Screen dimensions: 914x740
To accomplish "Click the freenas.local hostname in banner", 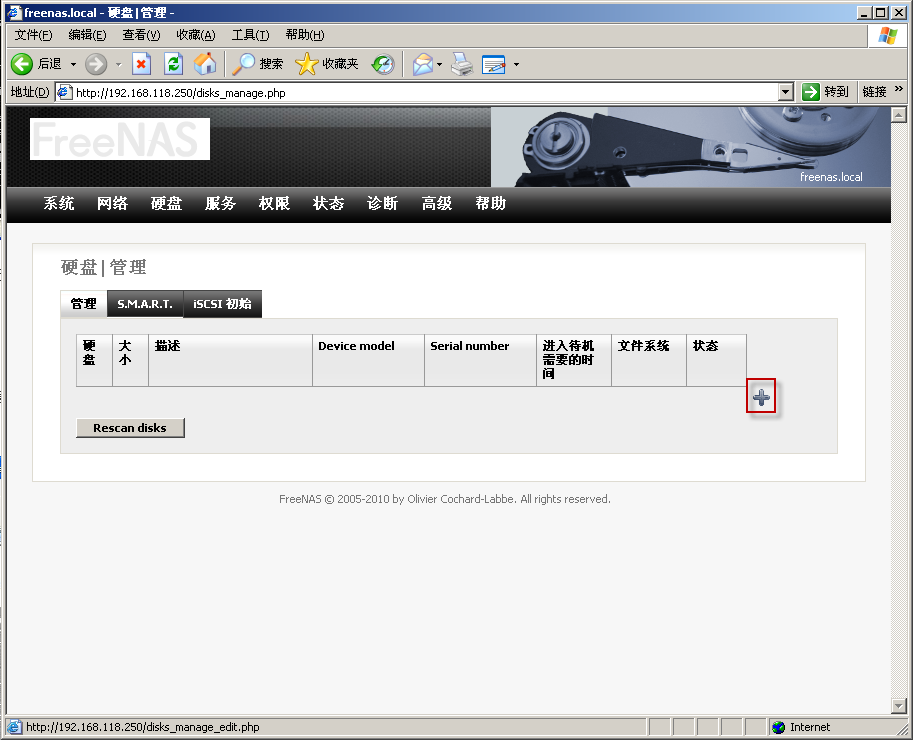I will point(831,177).
